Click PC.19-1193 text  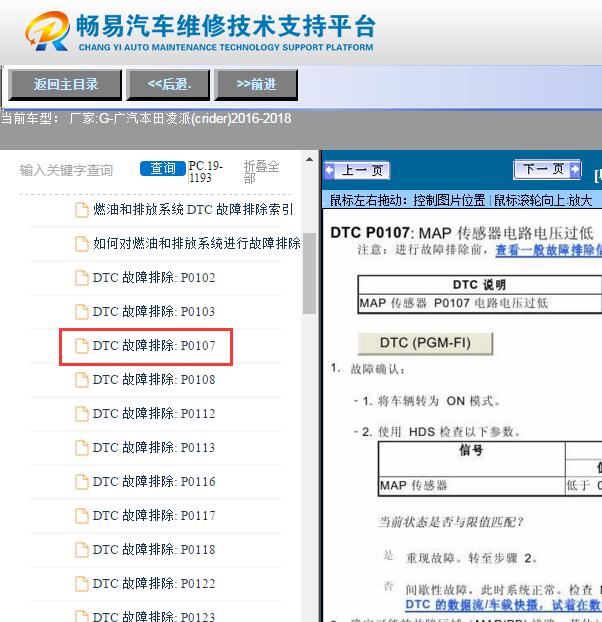pos(205,171)
